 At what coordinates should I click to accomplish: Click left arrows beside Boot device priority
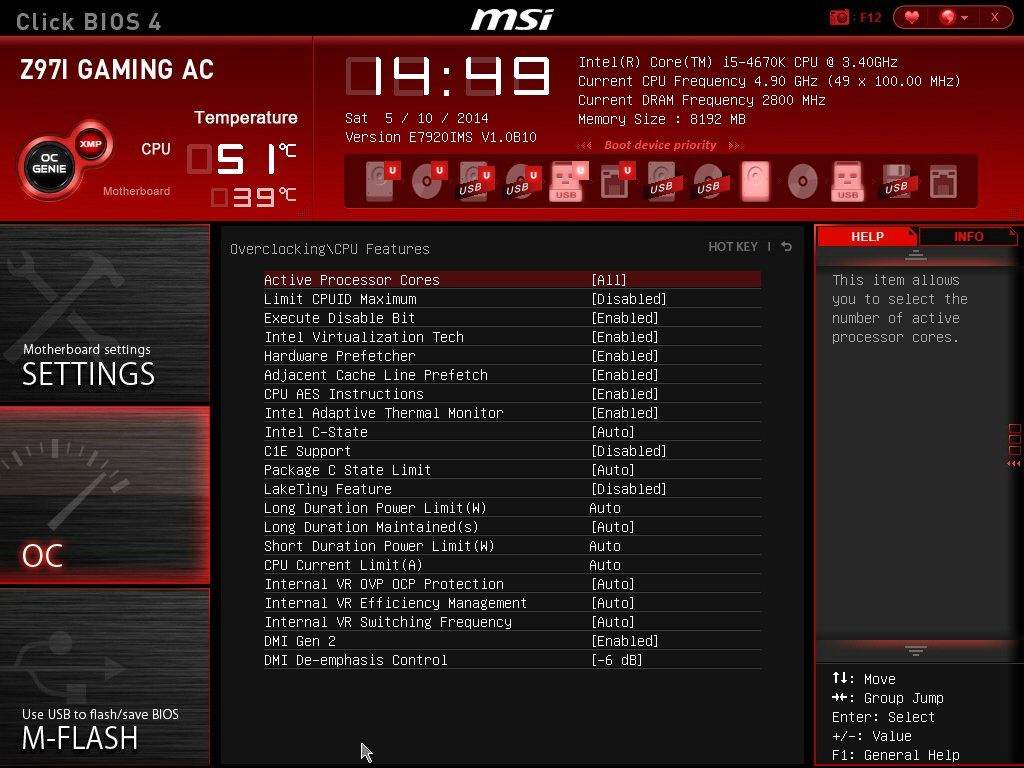584,145
